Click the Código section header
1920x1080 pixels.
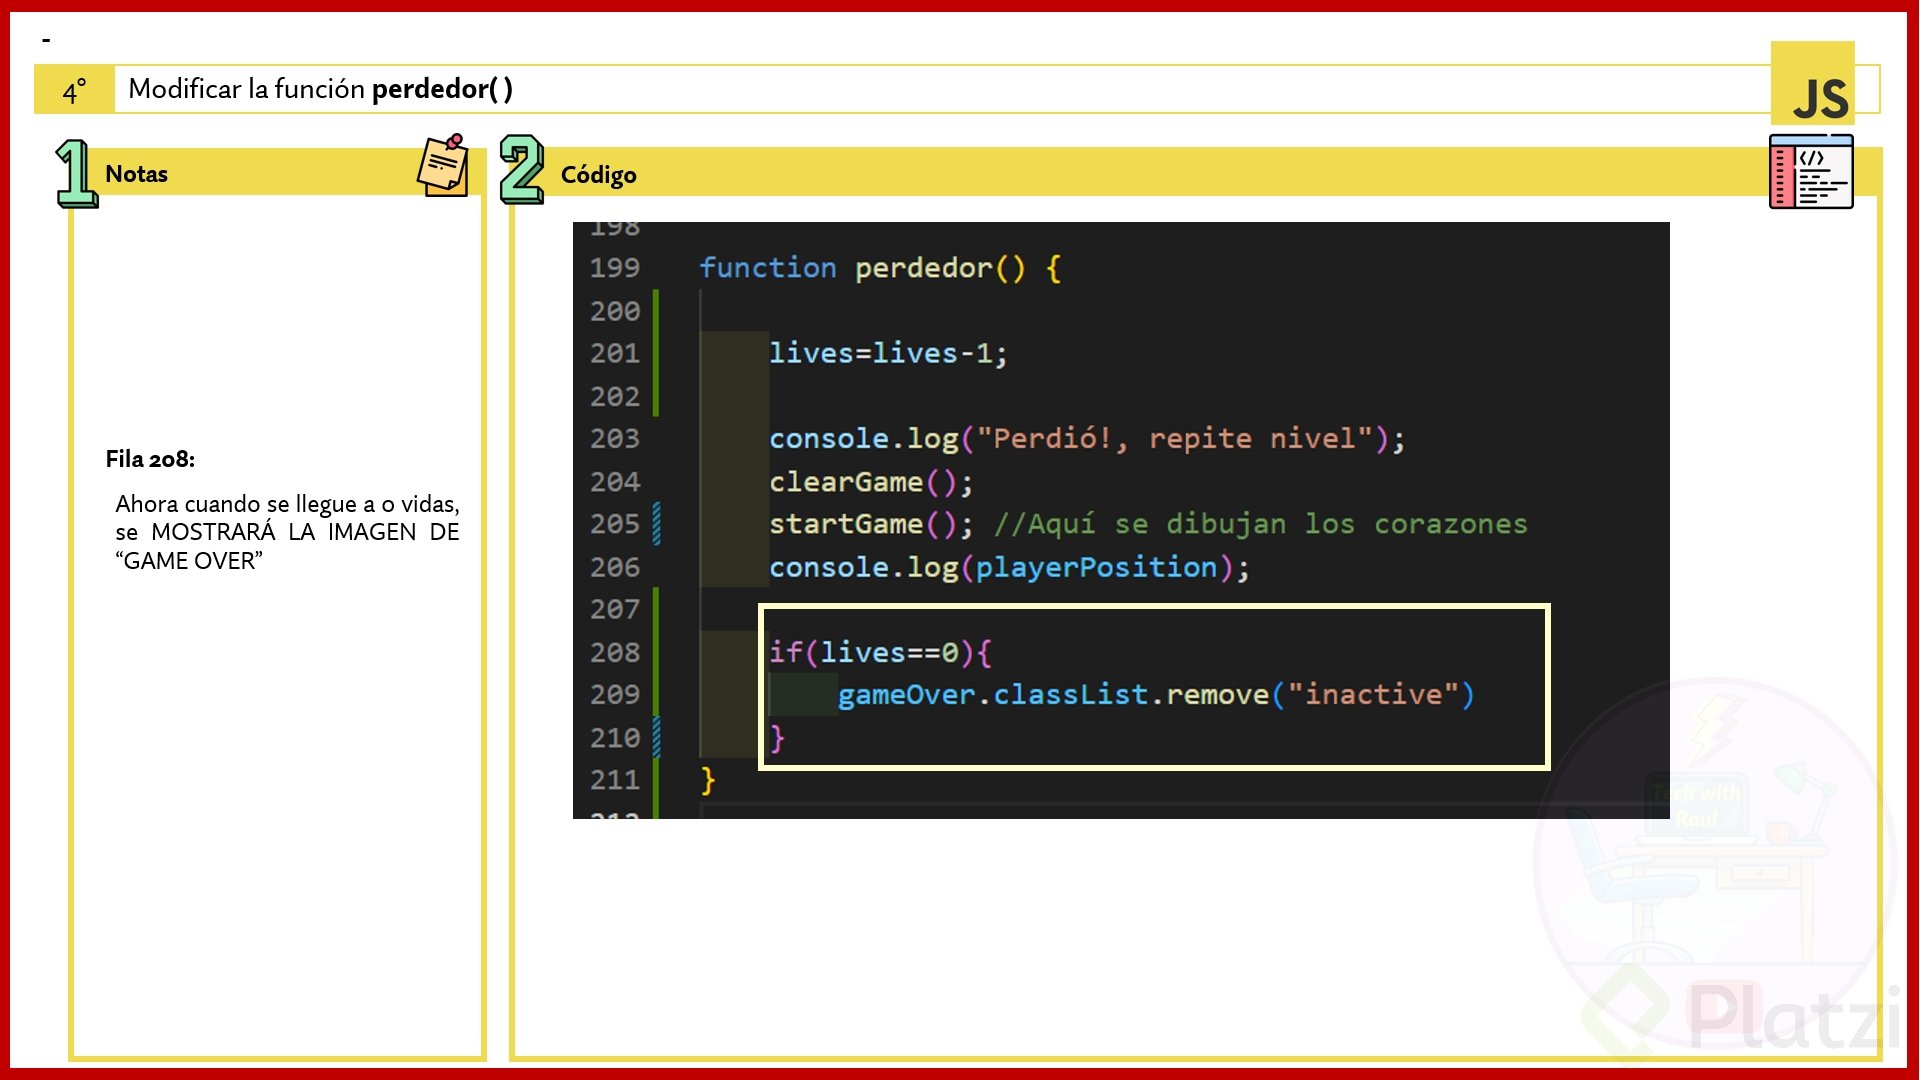tap(598, 175)
